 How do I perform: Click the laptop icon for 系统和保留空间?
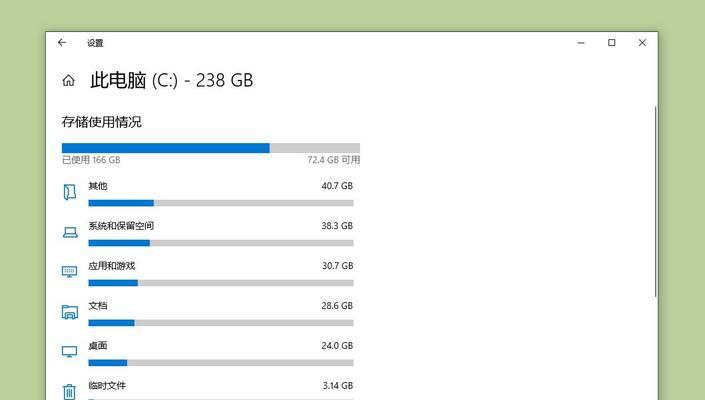[70, 232]
